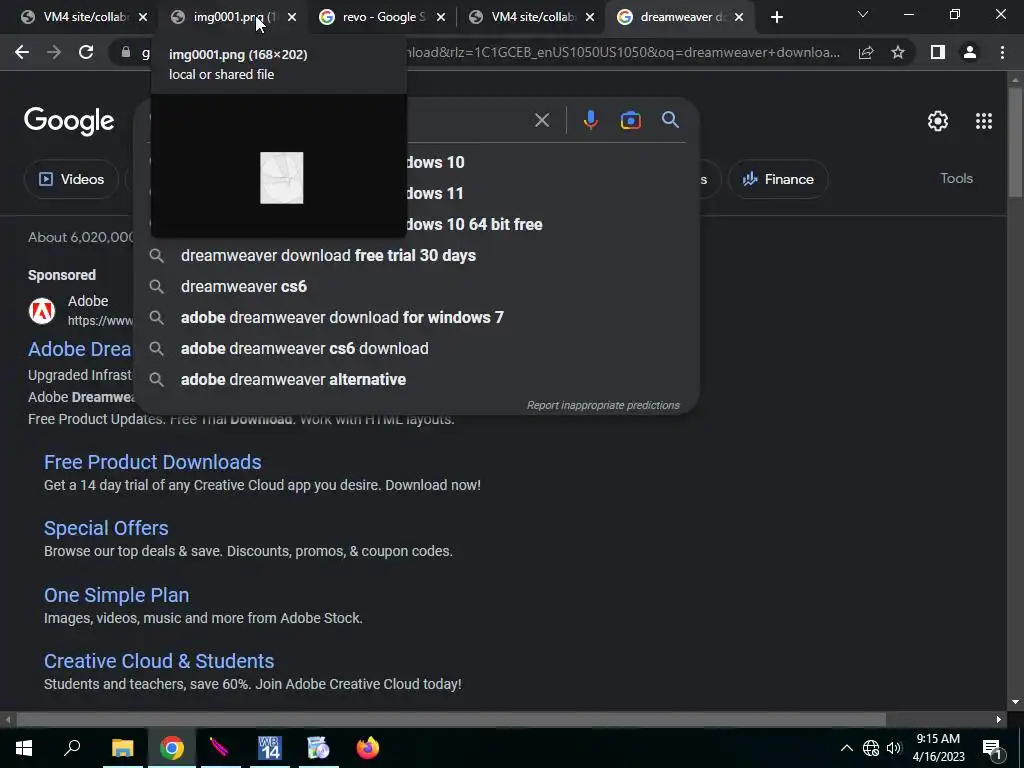Viewport: 1024px width, 768px height.
Task: Select suggestion dreamweaver cs6
Action: pos(416,286)
